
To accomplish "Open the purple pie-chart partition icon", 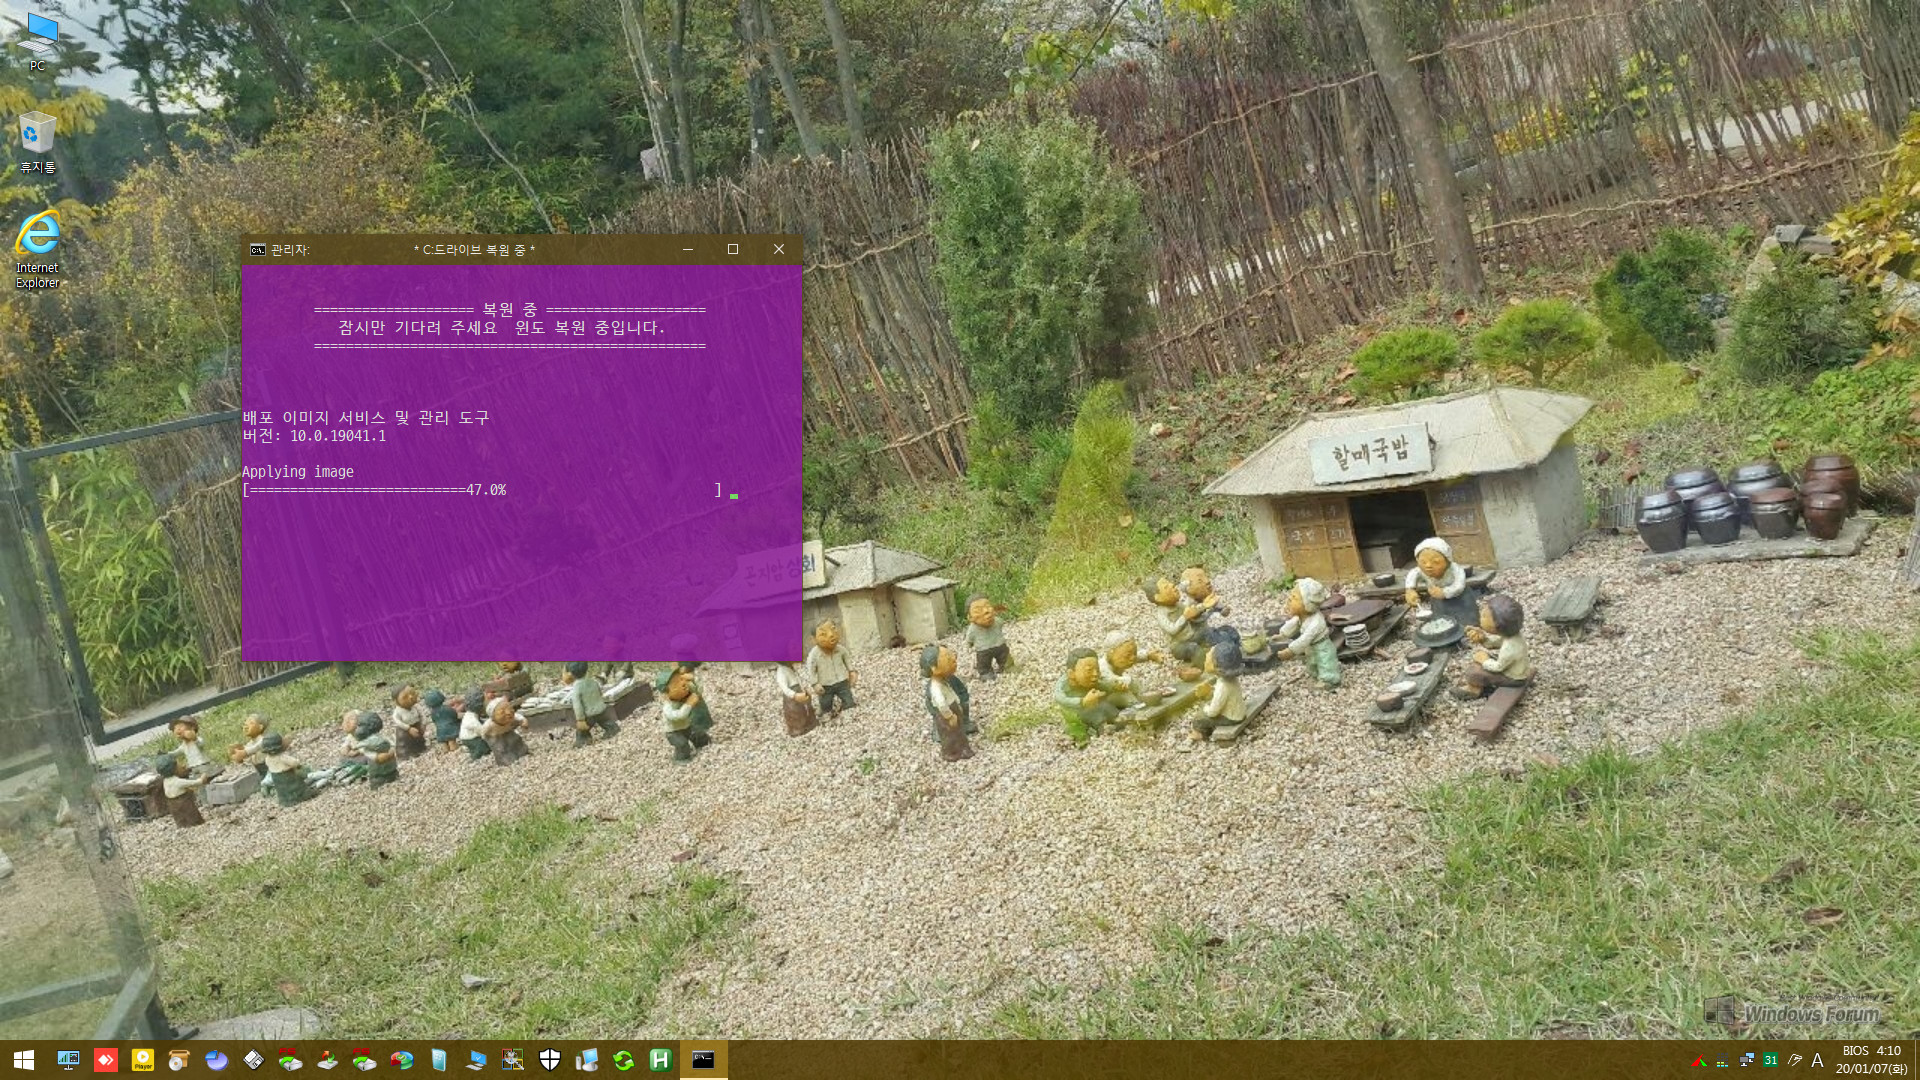I will coord(216,1060).
